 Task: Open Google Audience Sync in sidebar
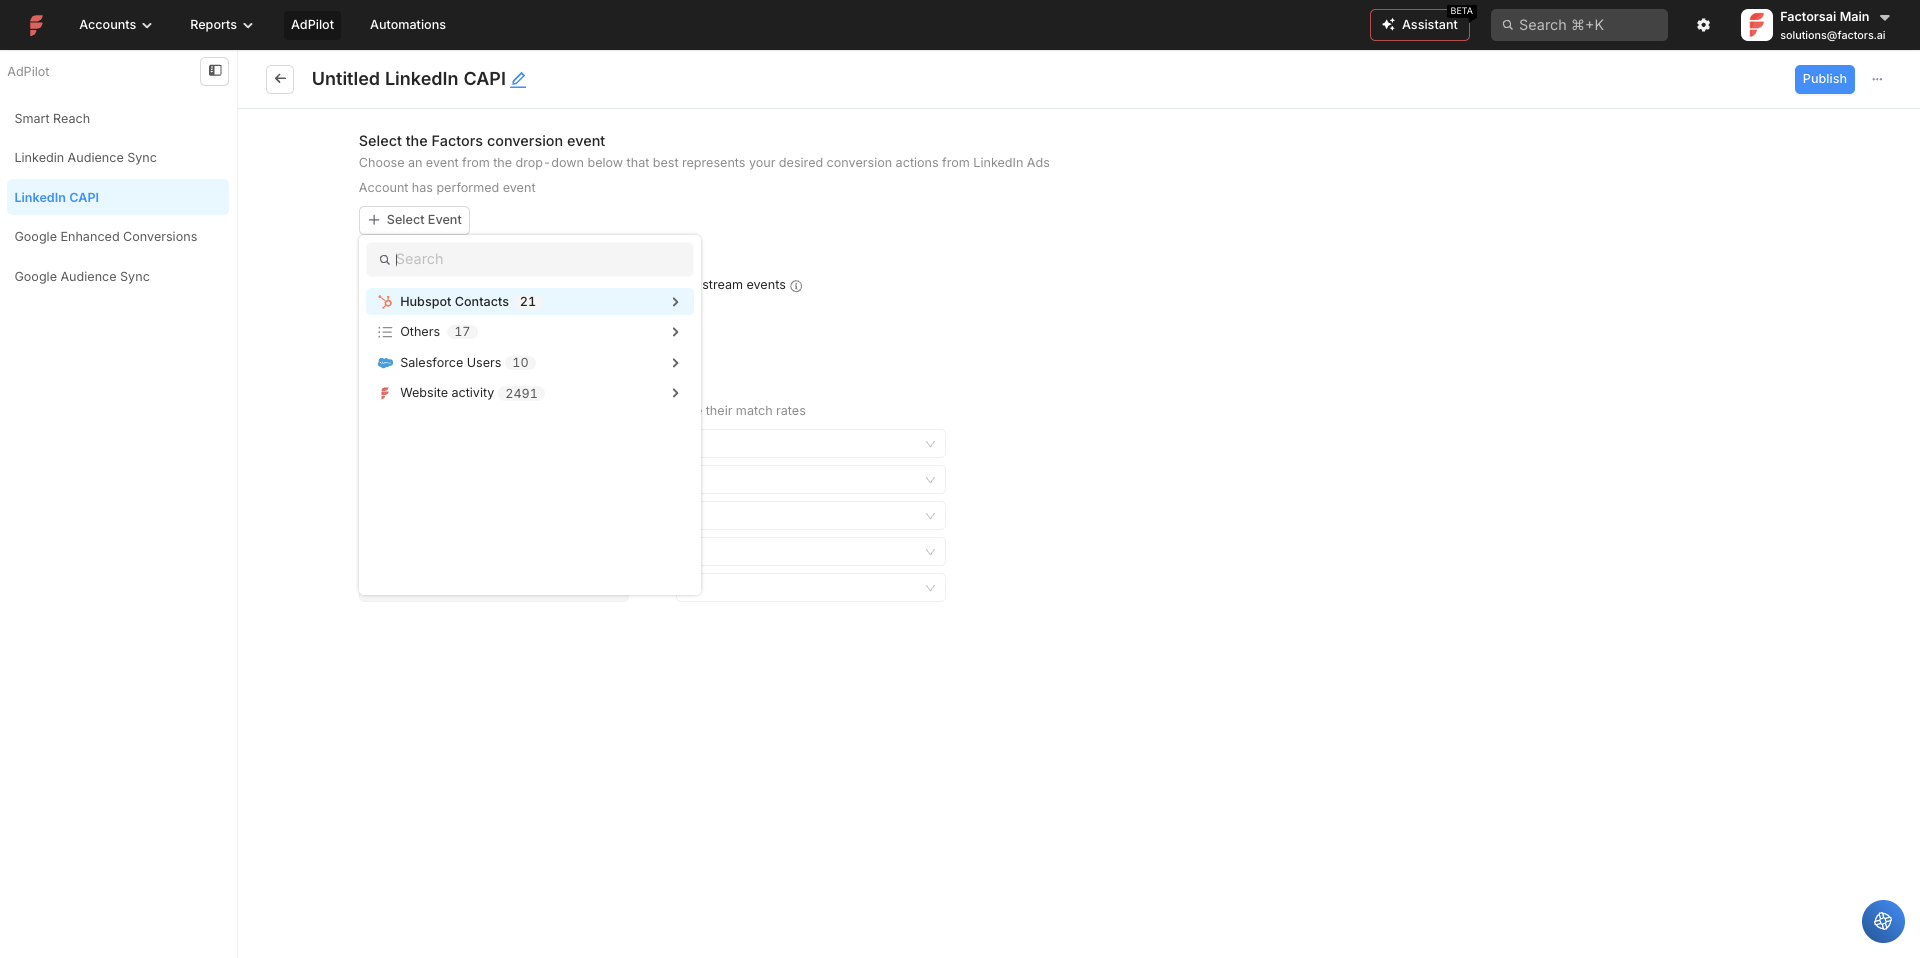117,277
